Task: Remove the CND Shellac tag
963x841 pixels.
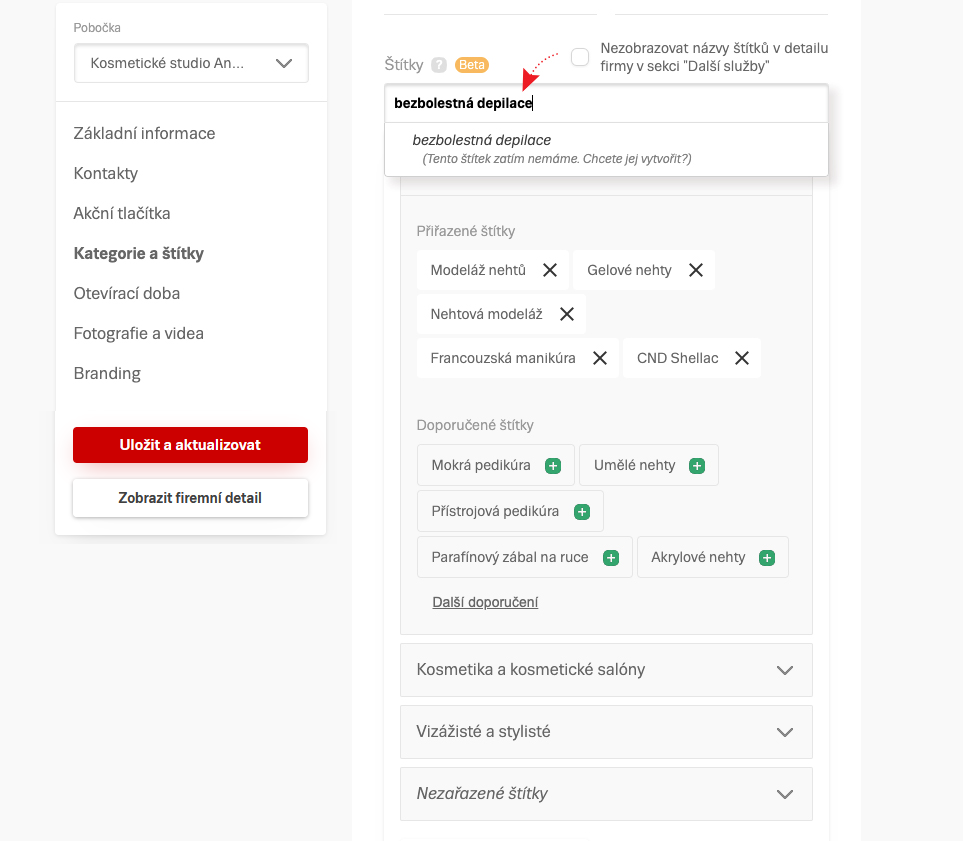Action: 742,358
